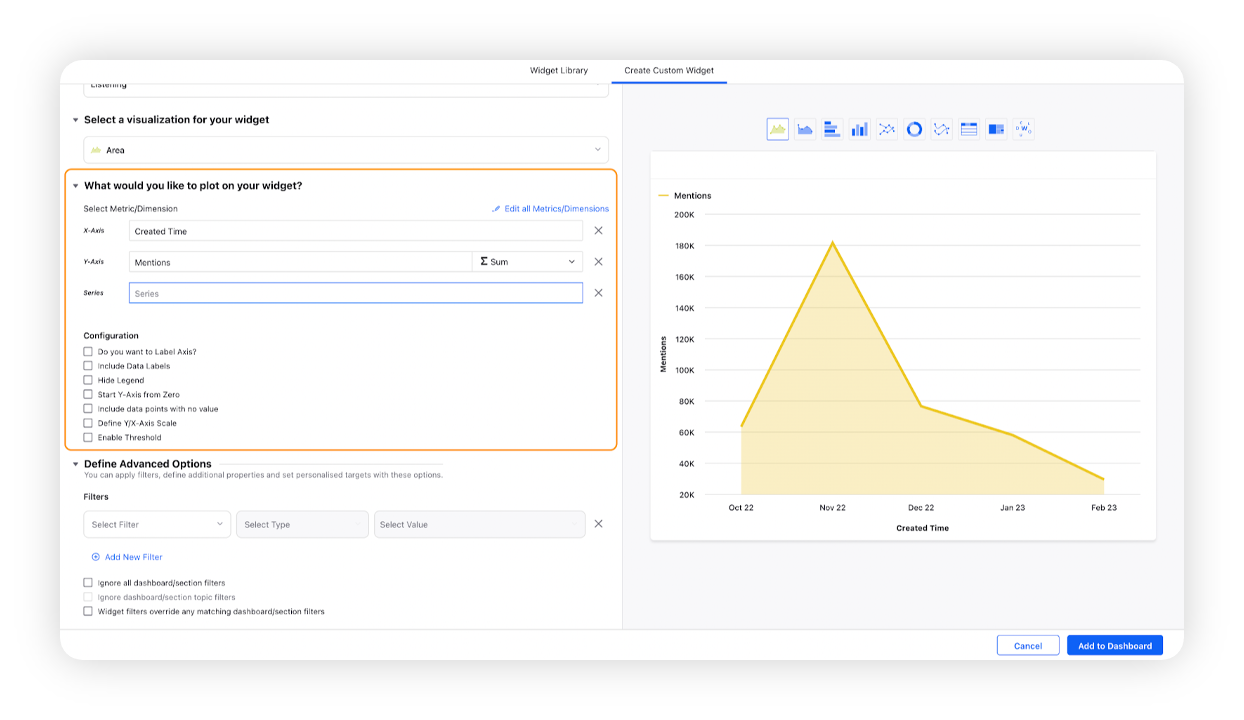This screenshot has height=720, width=1244.
Task: Select the curved spline chart icon
Action: click(x=941, y=129)
